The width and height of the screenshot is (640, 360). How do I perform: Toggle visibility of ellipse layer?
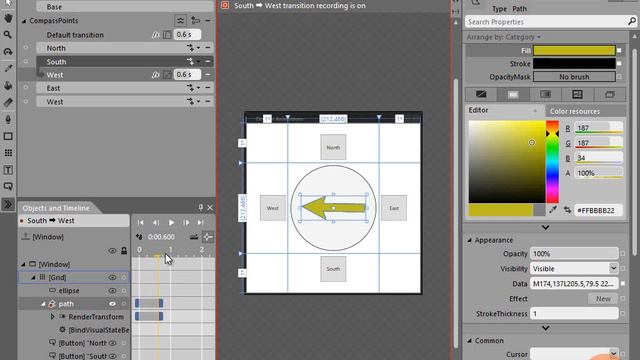point(112,291)
